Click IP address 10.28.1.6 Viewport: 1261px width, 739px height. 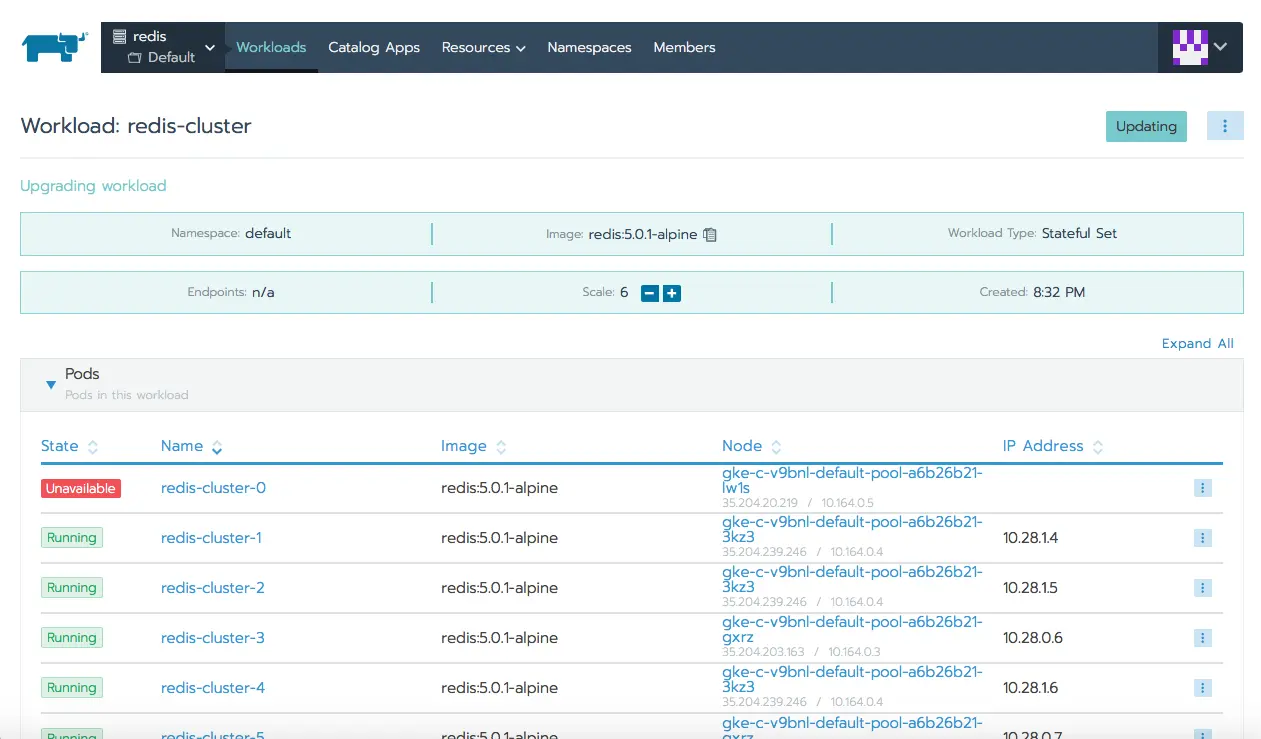(1030, 688)
